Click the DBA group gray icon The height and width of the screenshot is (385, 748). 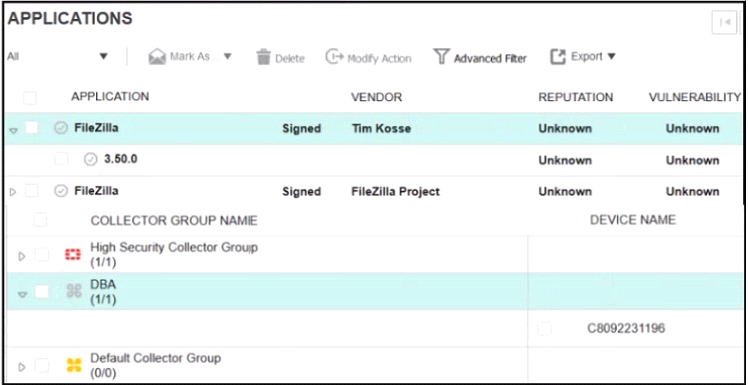(74, 291)
